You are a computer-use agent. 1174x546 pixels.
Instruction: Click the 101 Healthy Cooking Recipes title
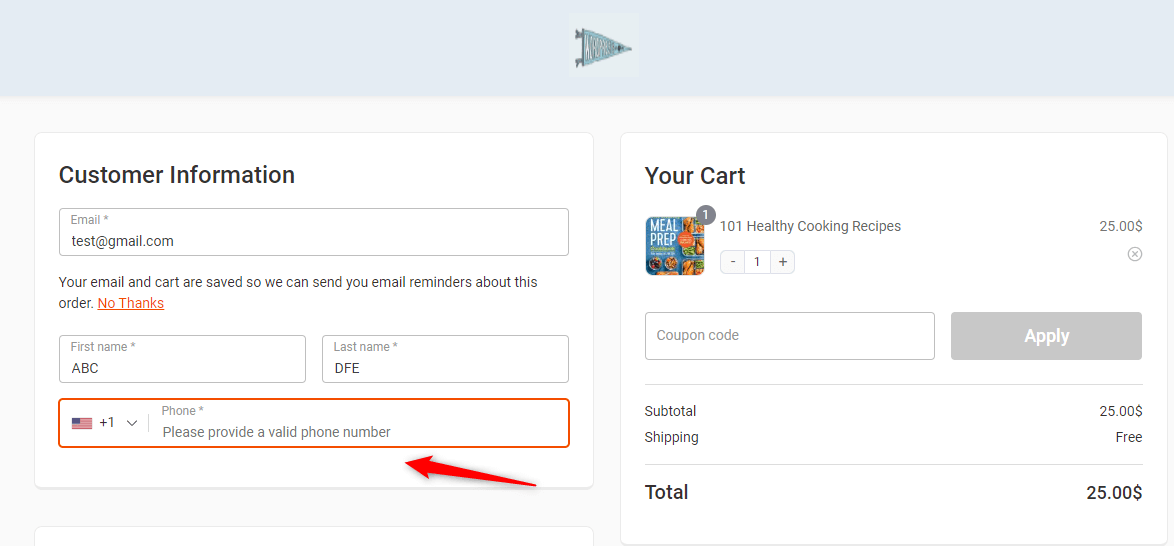tap(810, 226)
